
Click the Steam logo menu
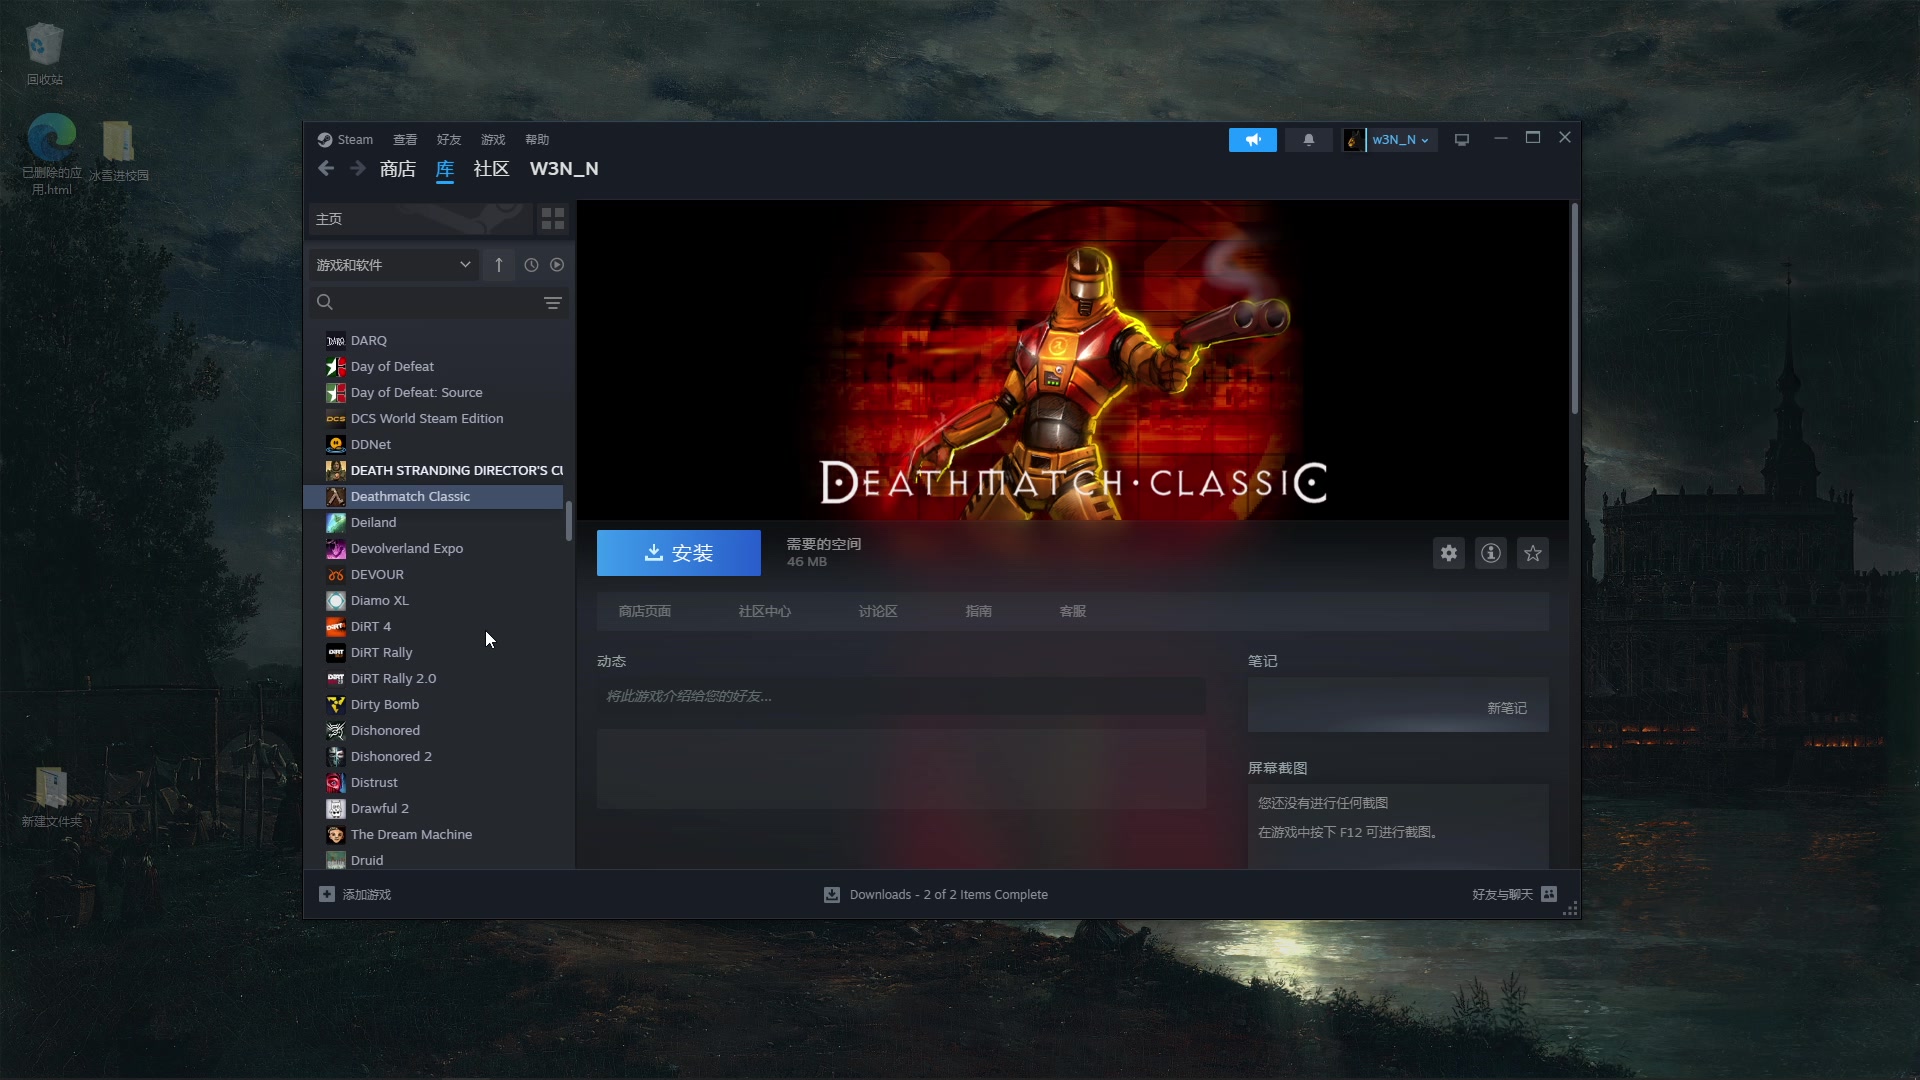click(345, 140)
